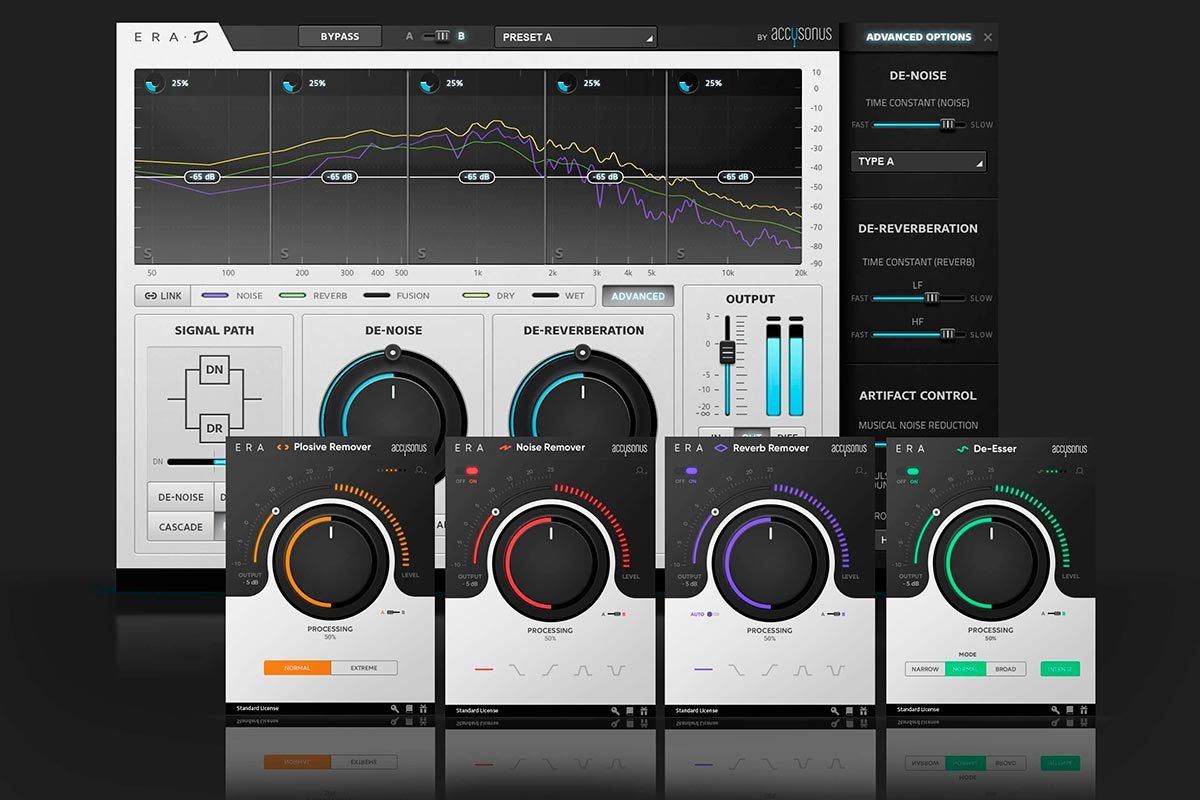Click the -65 dB threshold handle in band two
Viewport: 1200px width, 800px height.
339,177
